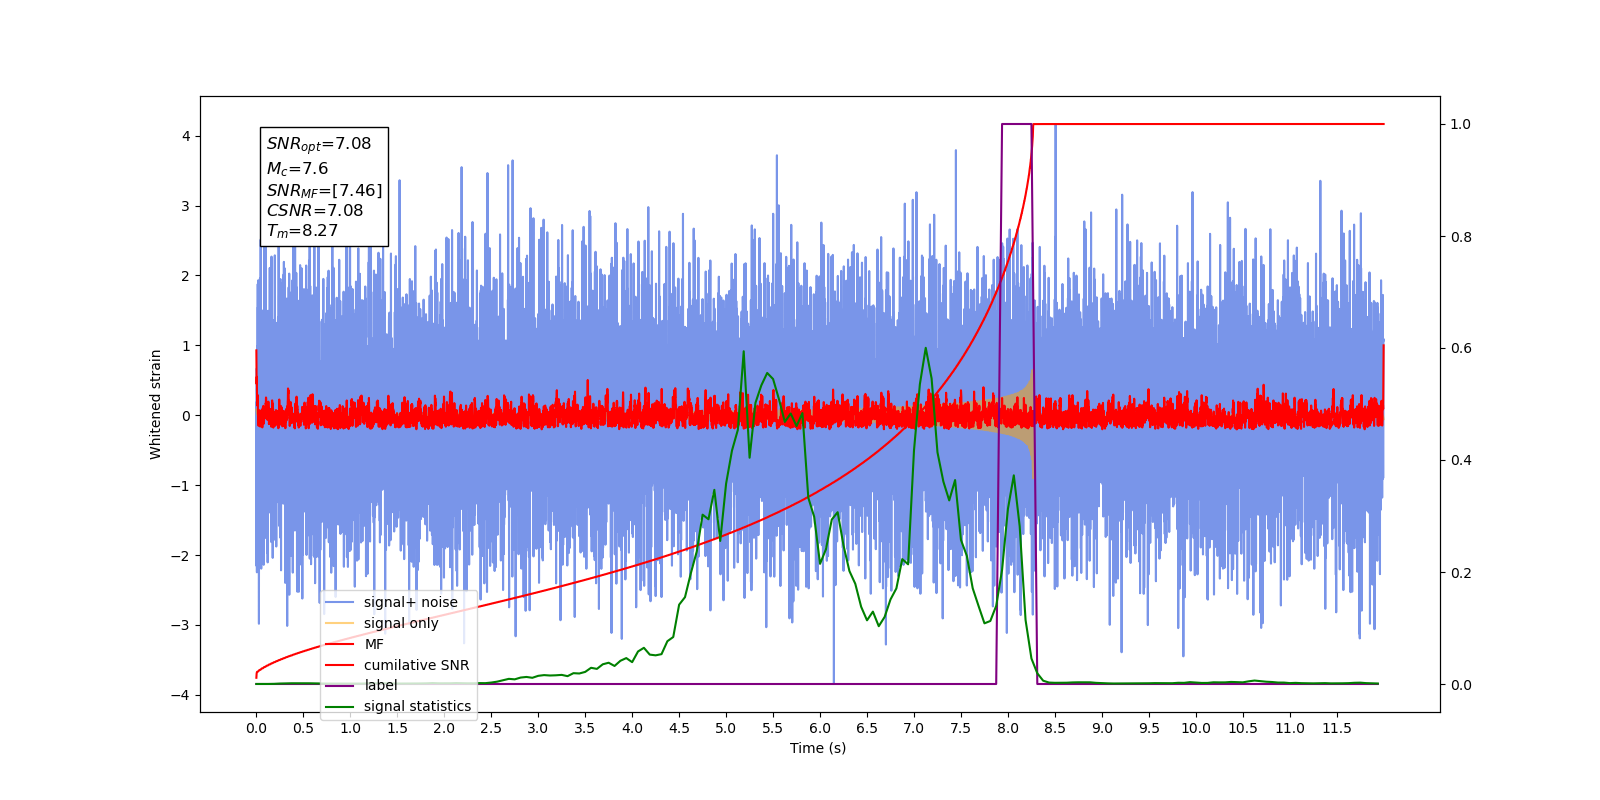The height and width of the screenshot is (800, 1600).
Task: Click the 0.2 tick on right axis
Action: pyautogui.click(x=1461, y=573)
